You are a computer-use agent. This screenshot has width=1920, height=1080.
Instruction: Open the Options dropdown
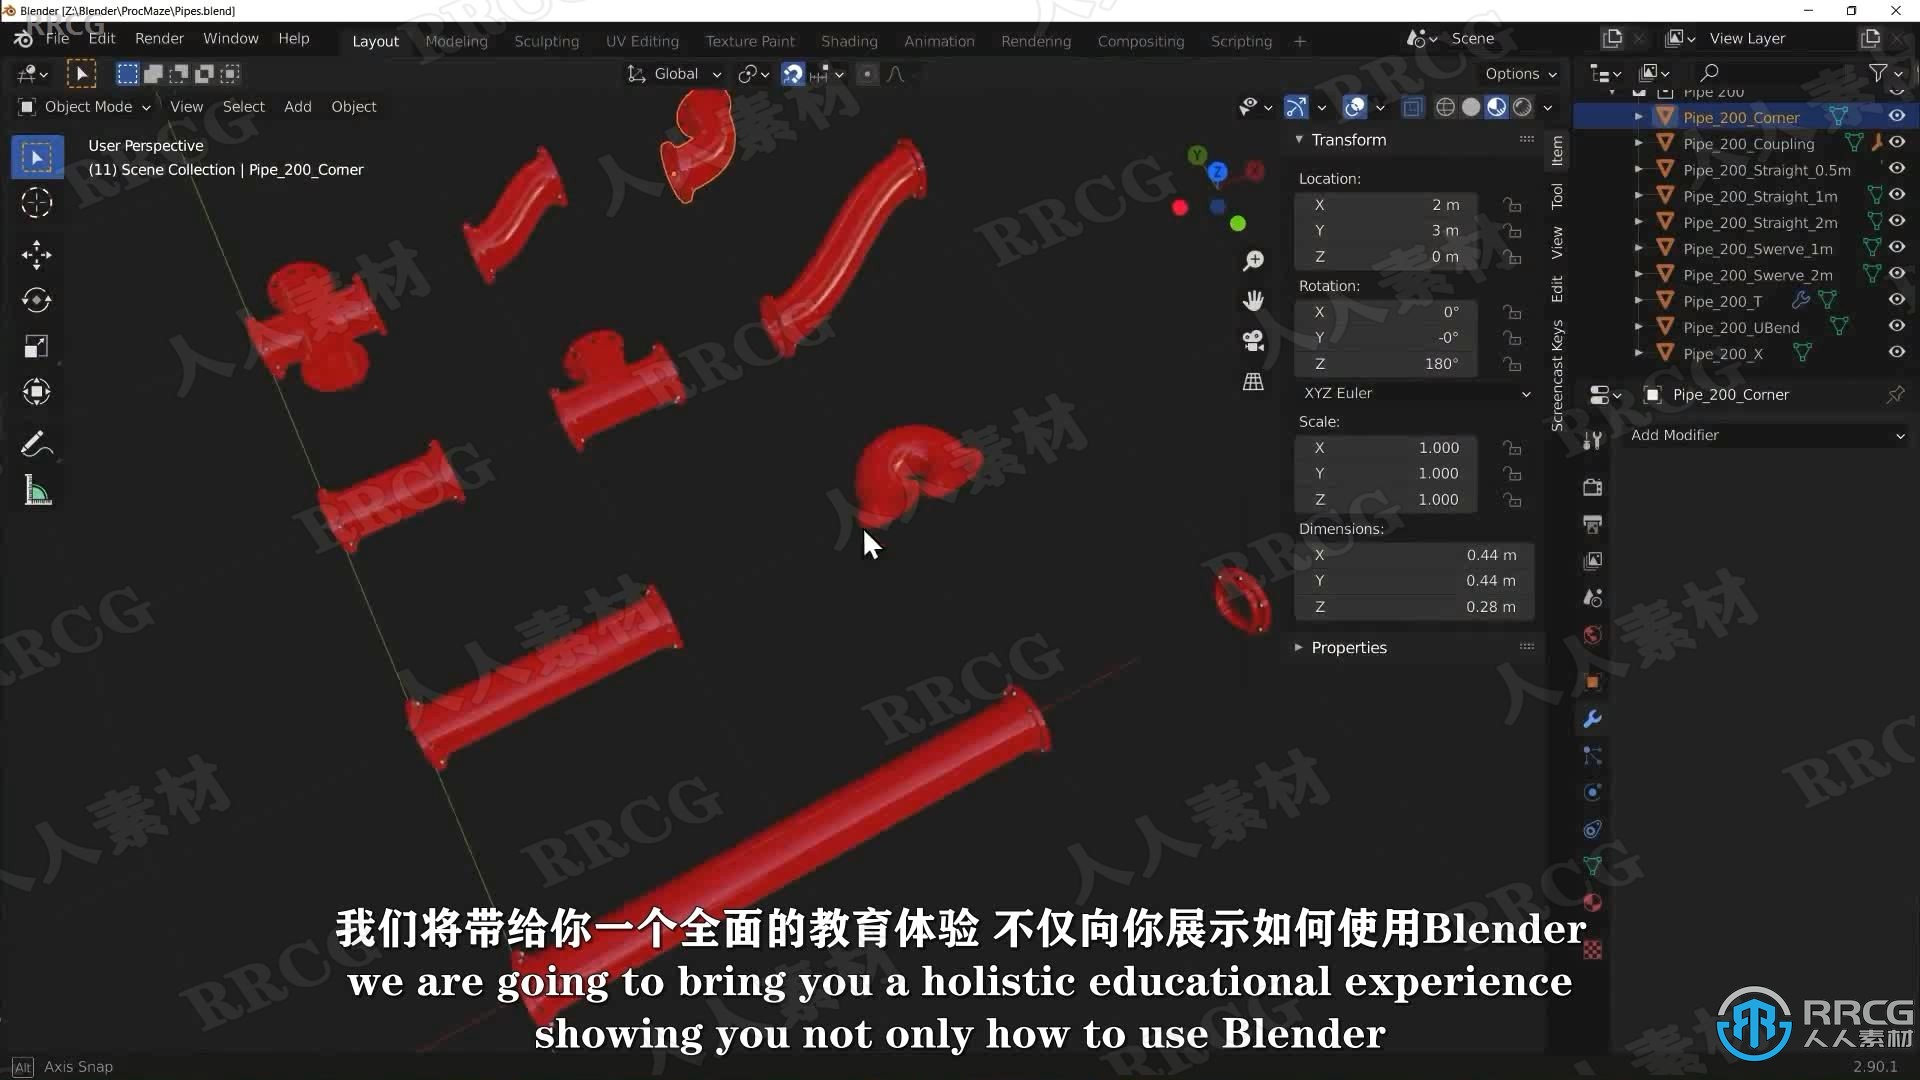(1520, 74)
